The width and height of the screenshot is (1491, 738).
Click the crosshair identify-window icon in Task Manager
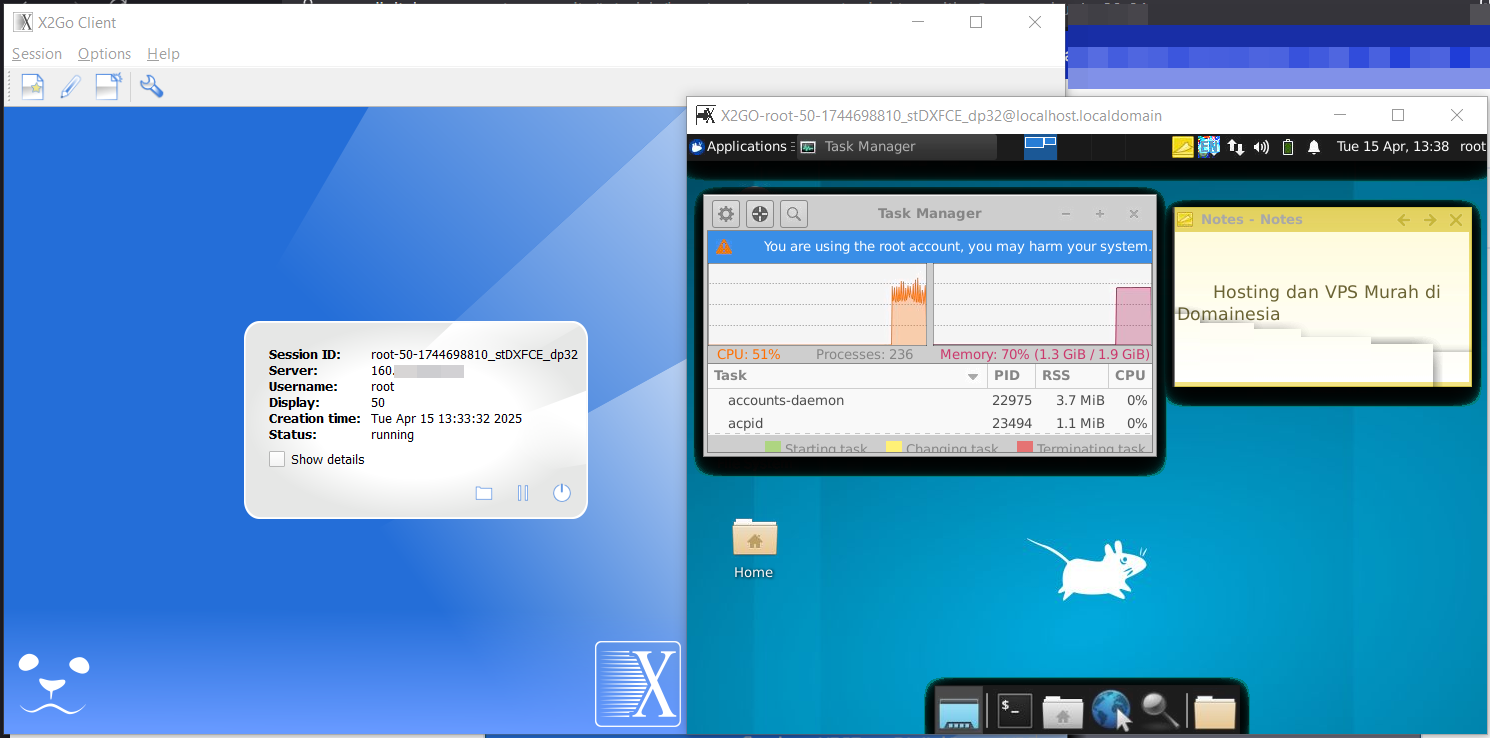pos(760,214)
